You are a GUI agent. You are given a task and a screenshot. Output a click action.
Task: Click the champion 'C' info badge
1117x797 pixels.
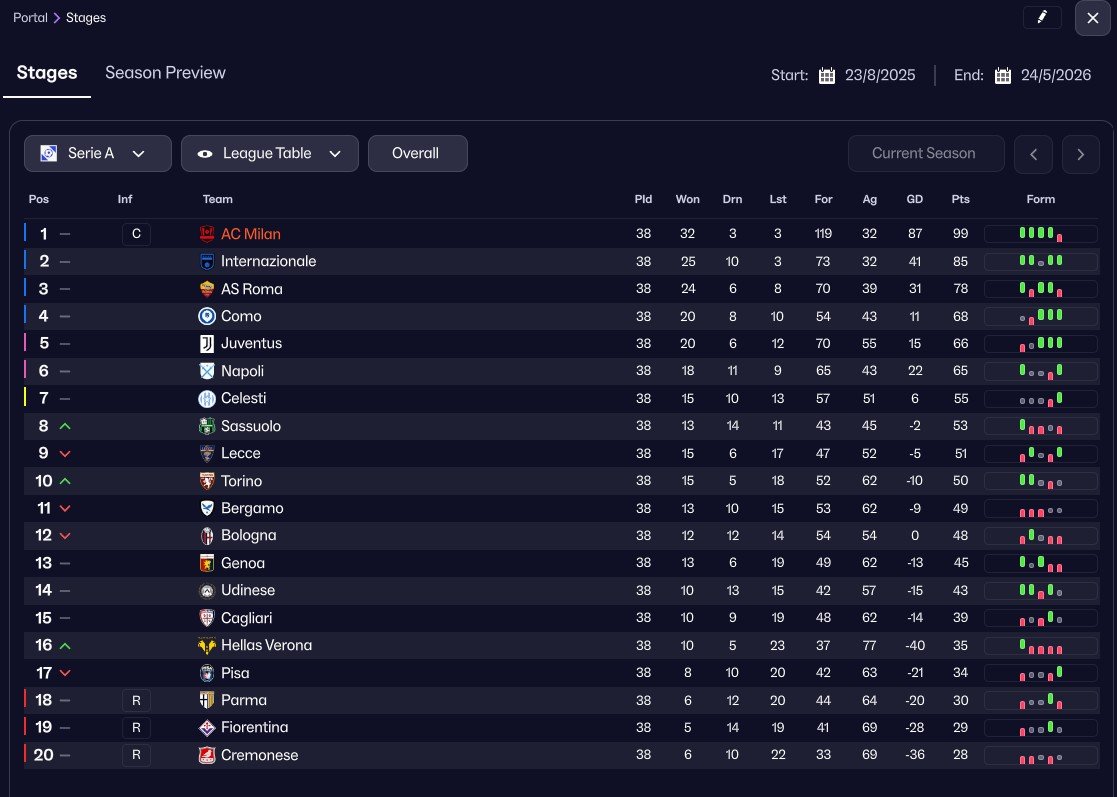point(136,234)
